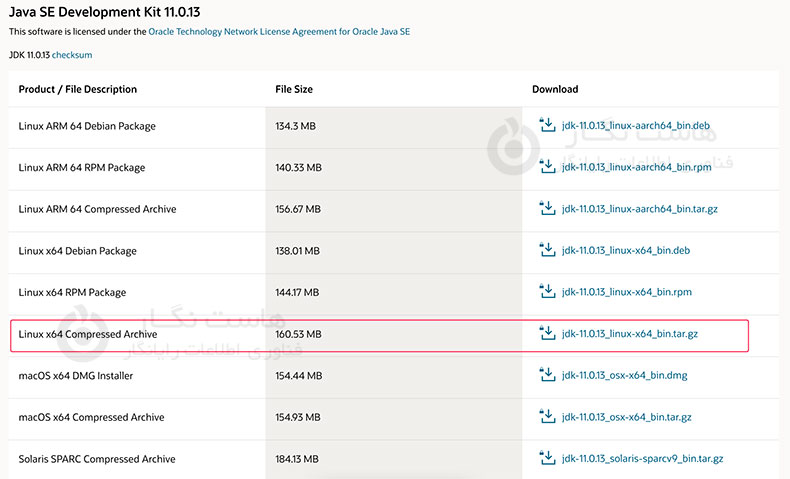
Task: Click download icon for osx-x64 dmg installer
Action: click(546, 375)
